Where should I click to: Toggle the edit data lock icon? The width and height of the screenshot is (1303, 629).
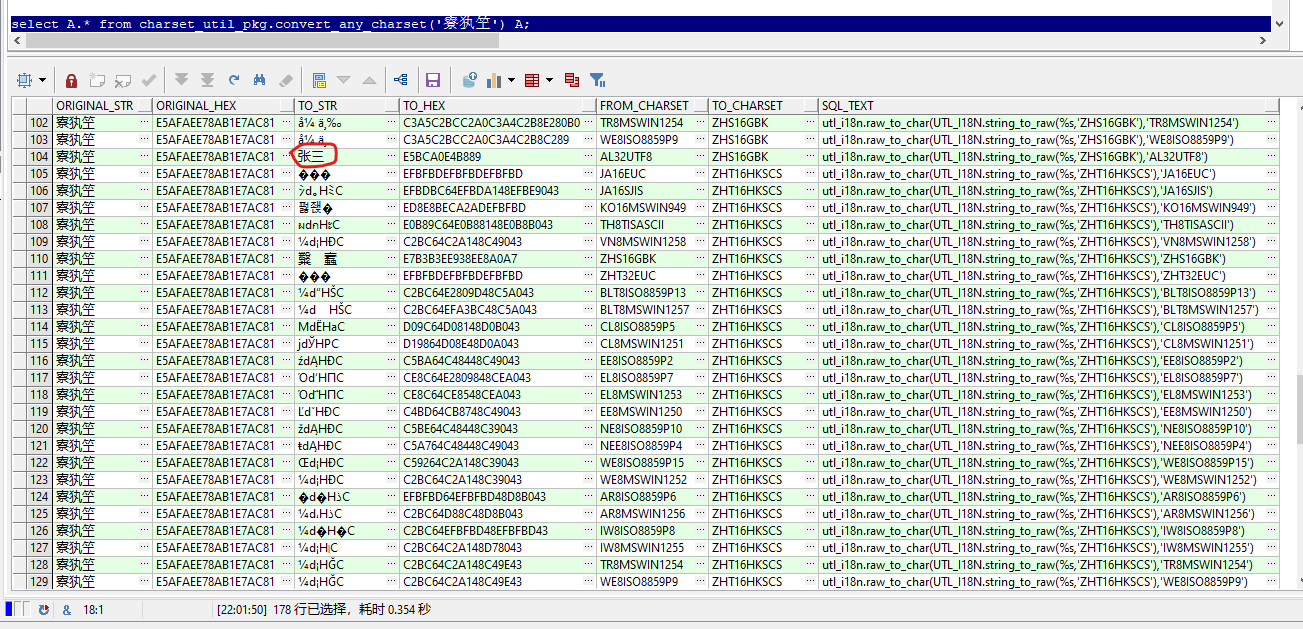[71, 80]
